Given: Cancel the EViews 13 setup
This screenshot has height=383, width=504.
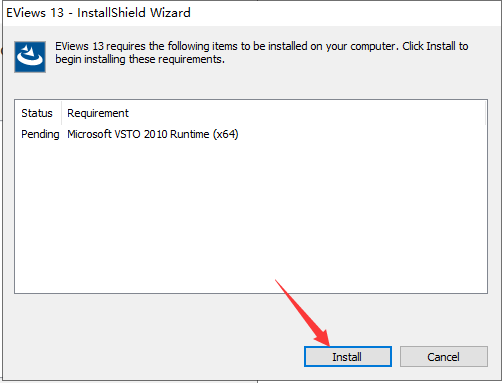Looking at the screenshot, I should point(444,357).
